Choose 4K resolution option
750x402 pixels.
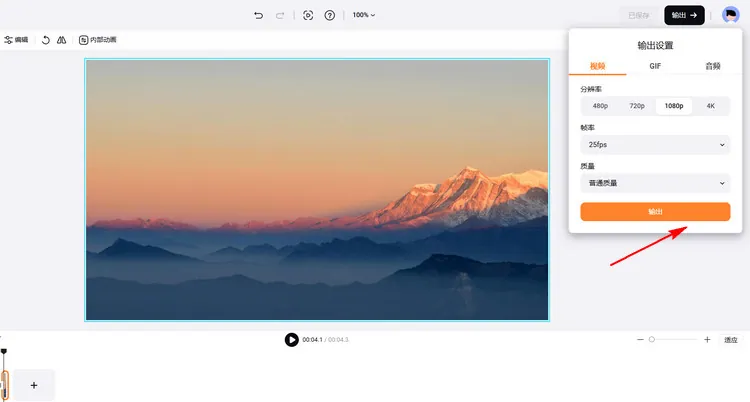(711, 105)
